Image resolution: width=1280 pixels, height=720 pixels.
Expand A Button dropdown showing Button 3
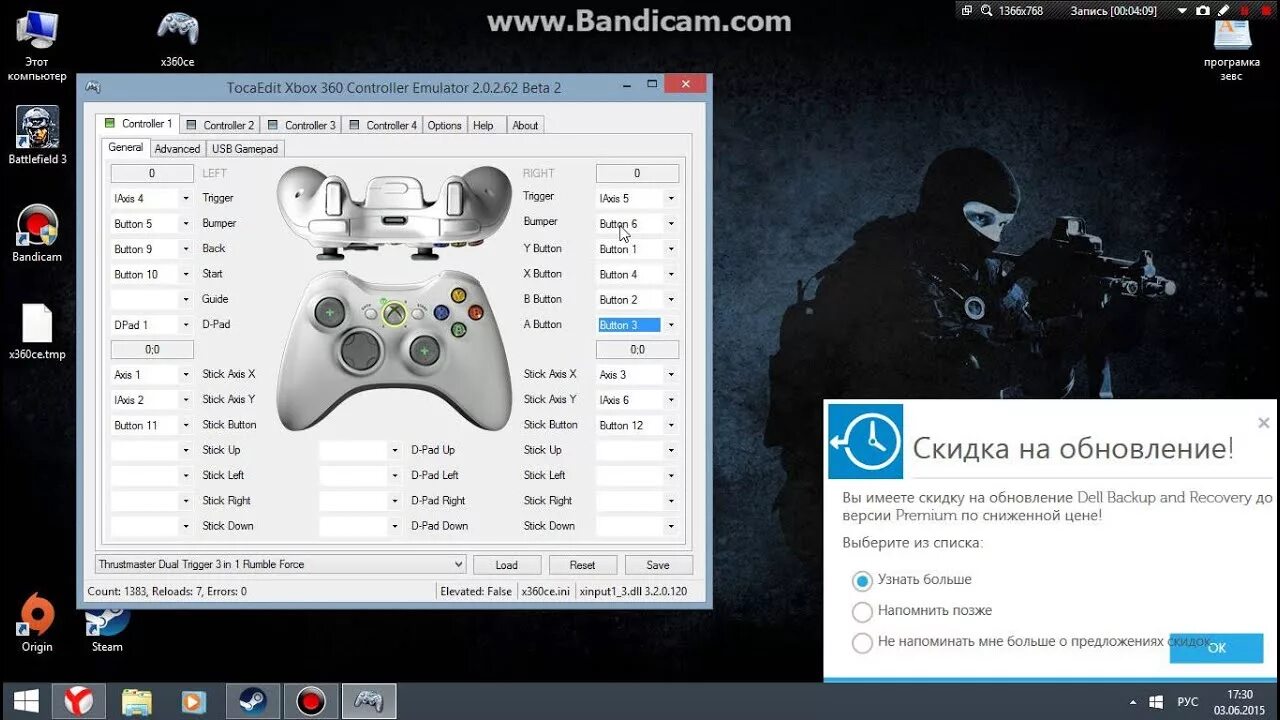671,325
